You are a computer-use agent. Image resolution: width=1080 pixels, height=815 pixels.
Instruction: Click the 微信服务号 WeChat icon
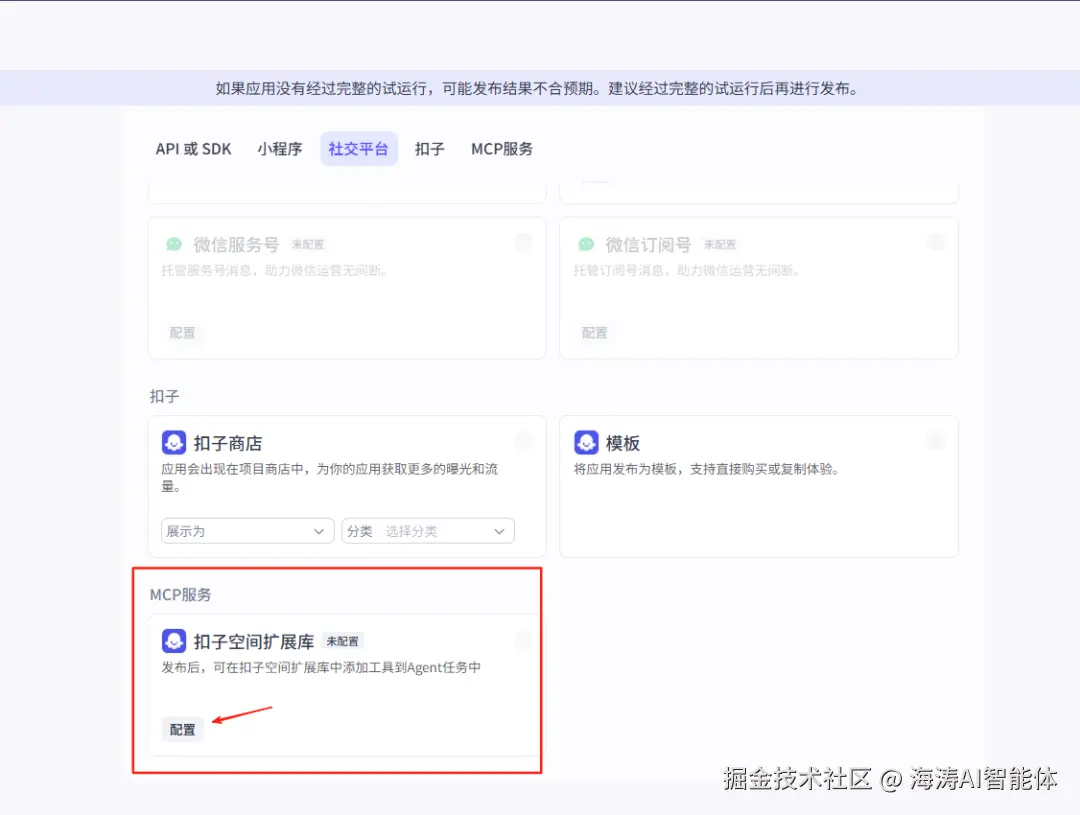[174, 245]
